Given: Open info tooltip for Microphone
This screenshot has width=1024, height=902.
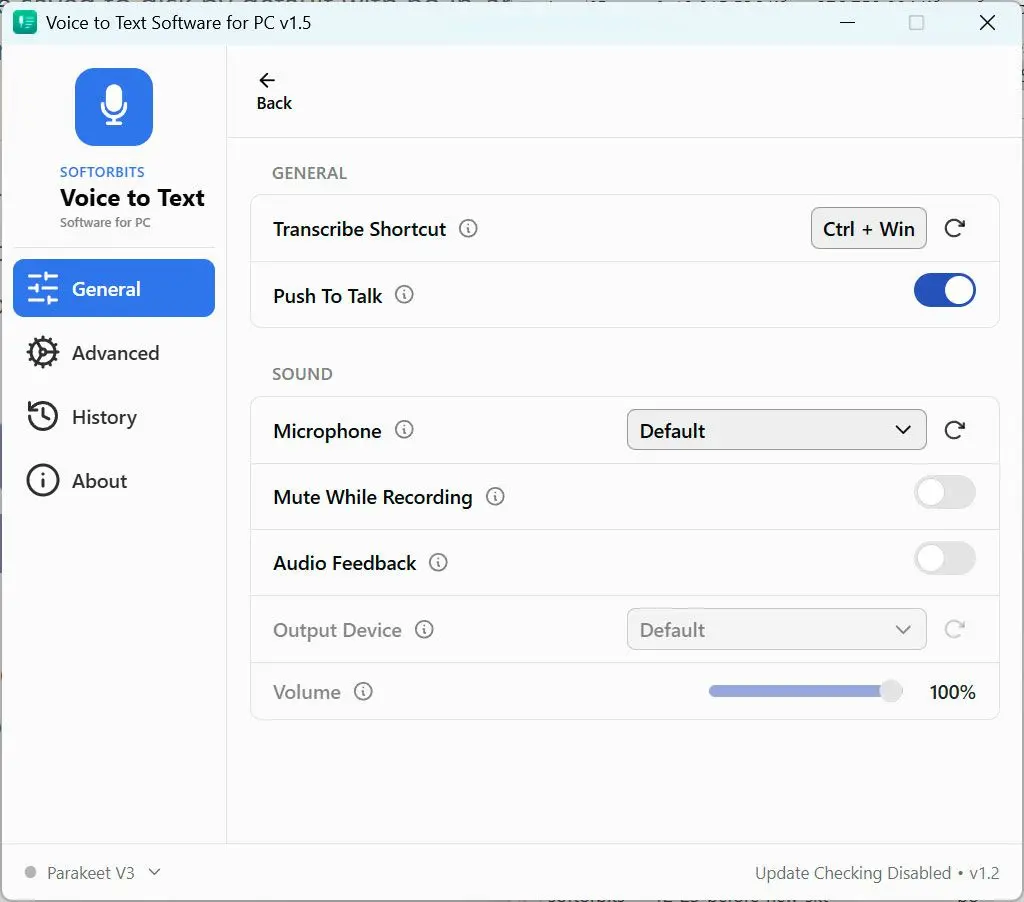Looking at the screenshot, I should (404, 430).
